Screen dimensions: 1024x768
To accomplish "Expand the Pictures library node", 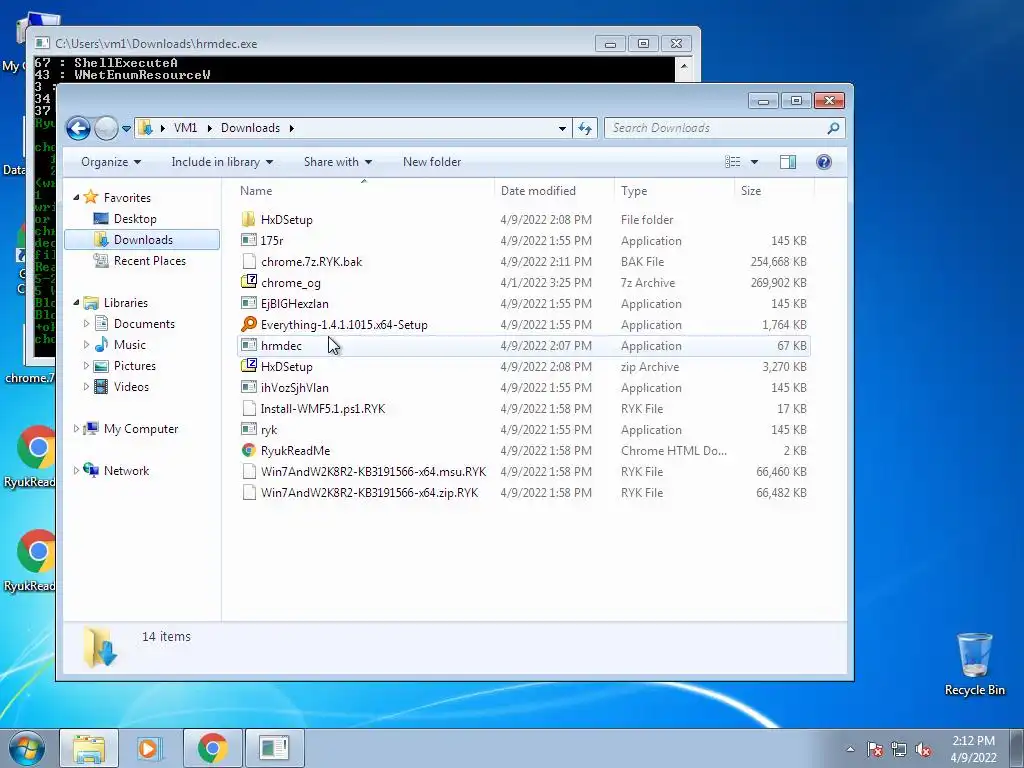I will (x=86, y=366).
